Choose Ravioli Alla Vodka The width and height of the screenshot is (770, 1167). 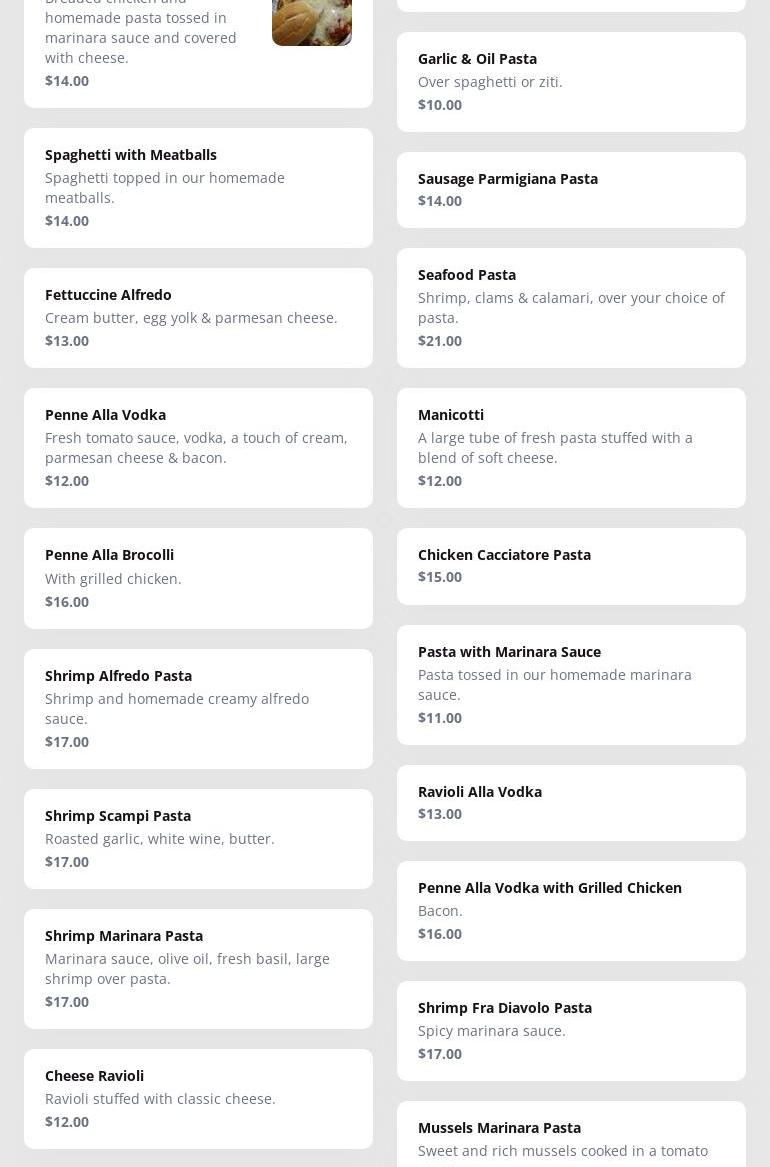[571, 802]
